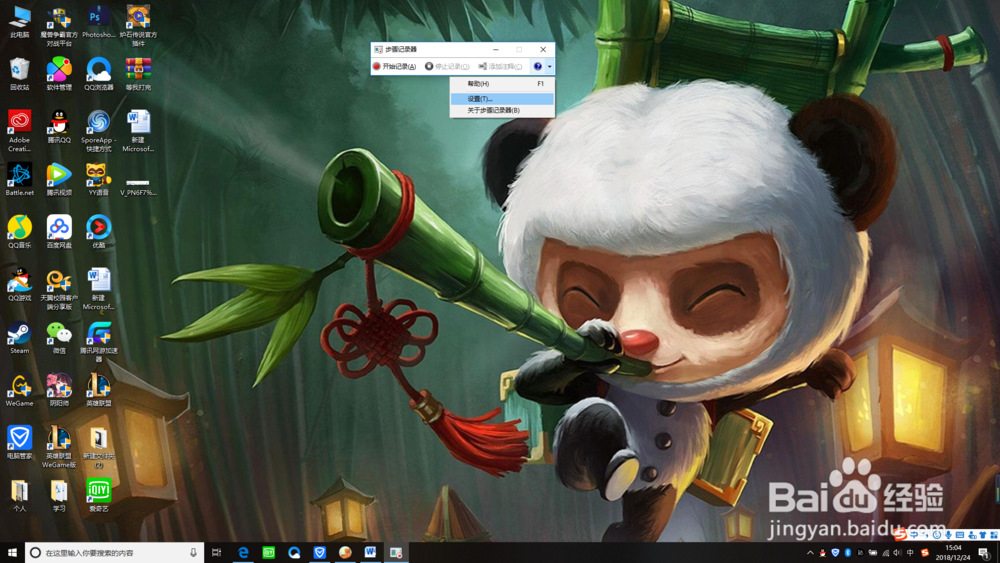Select the V_PN6F7% file on desktop
Screen dimensions: 1000x563
pyautogui.click(x=138, y=185)
